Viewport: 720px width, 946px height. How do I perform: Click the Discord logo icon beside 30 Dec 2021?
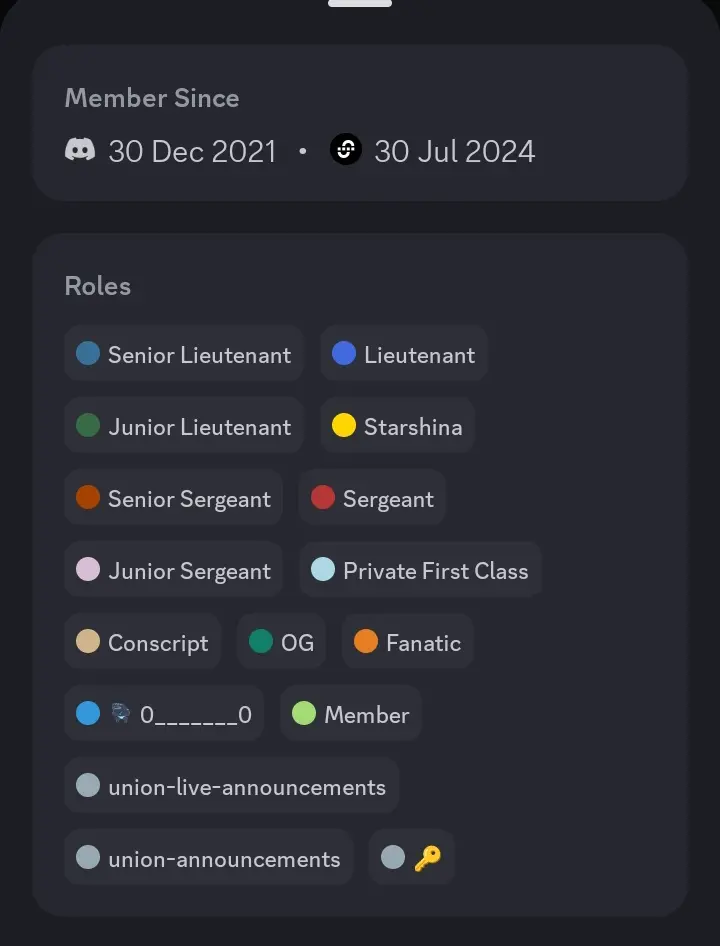tap(80, 150)
